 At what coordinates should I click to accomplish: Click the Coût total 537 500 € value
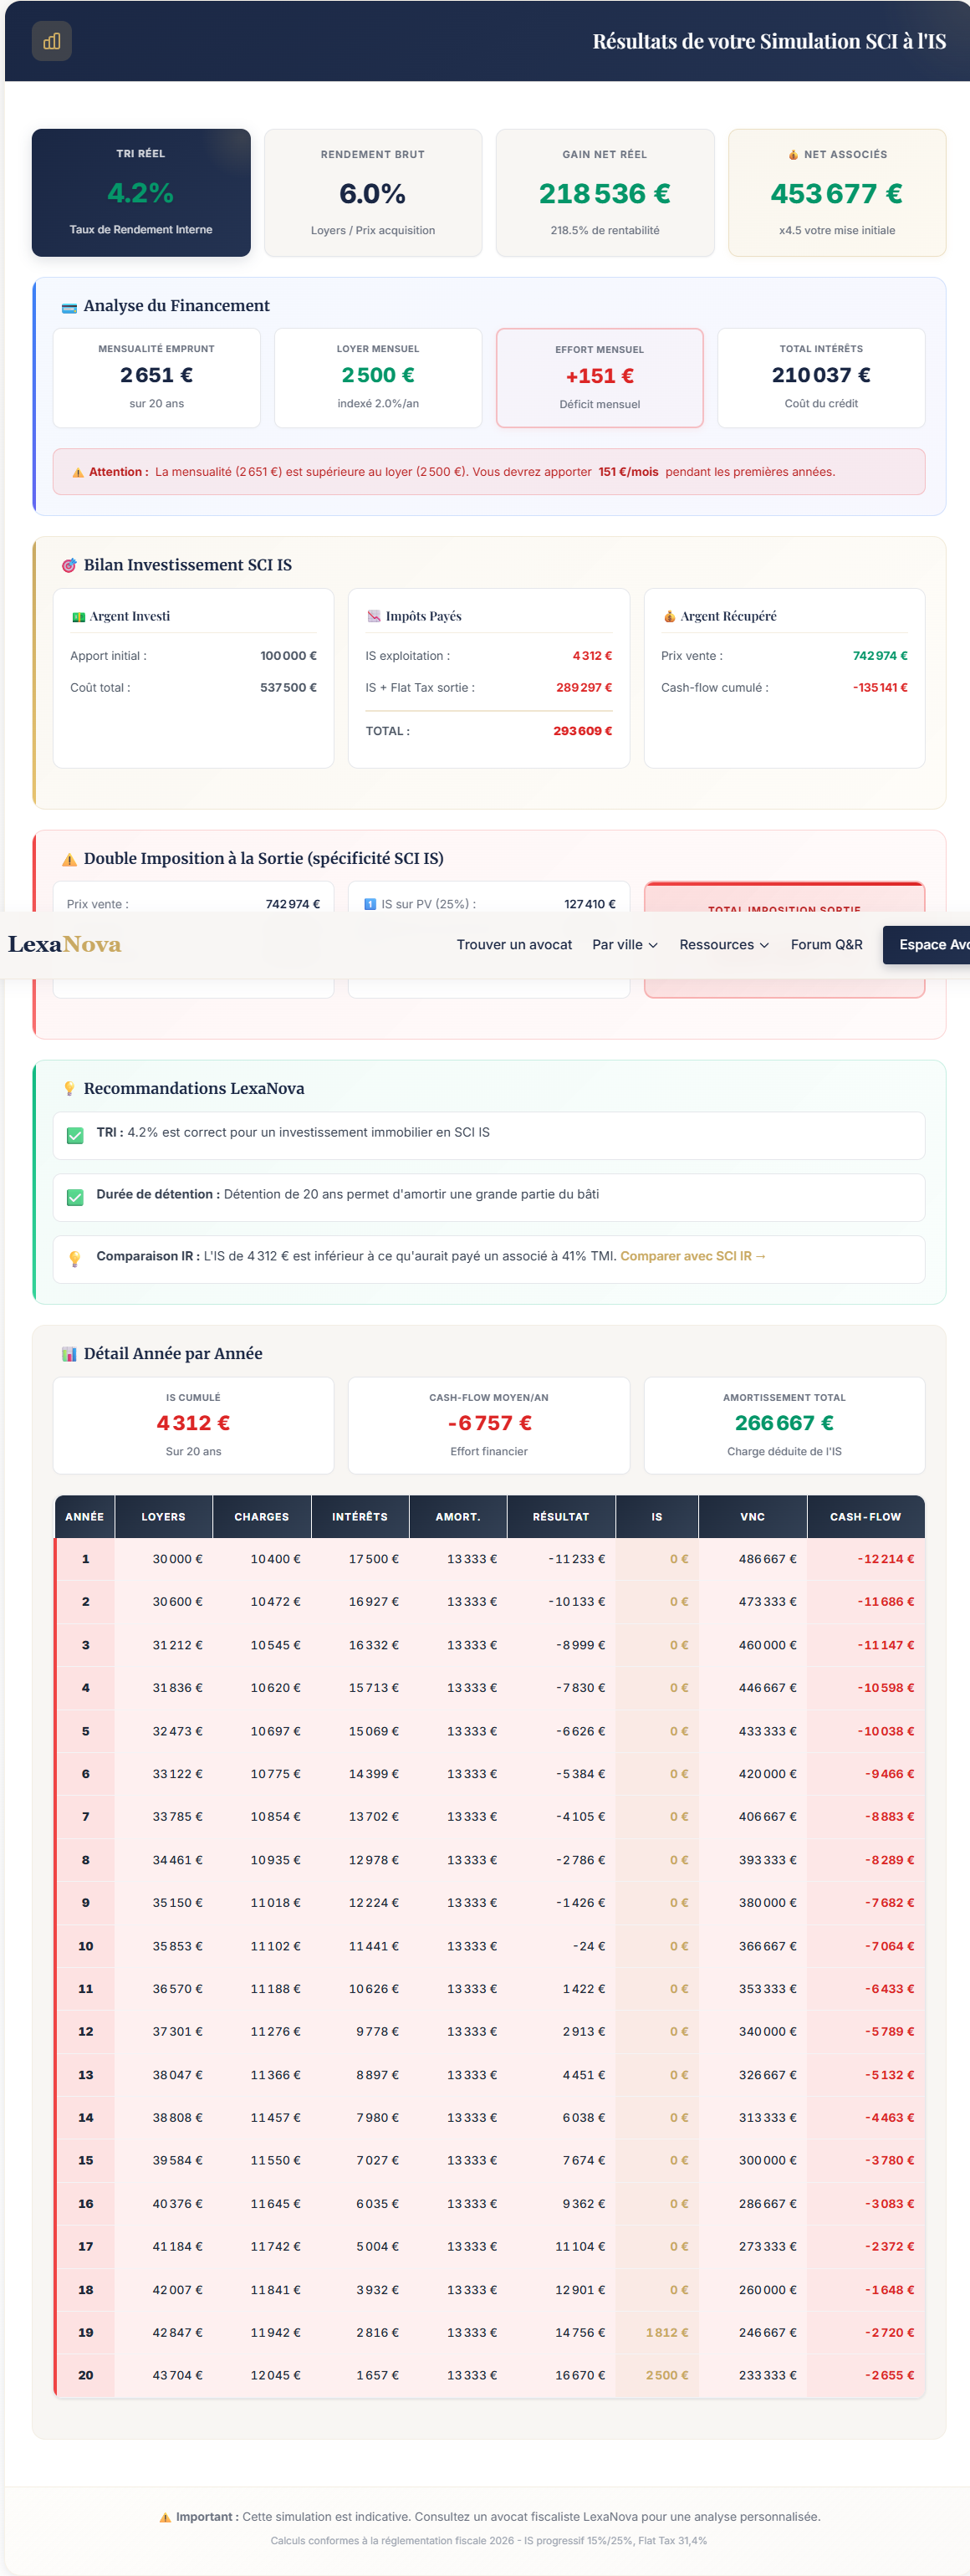tap(288, 688)
